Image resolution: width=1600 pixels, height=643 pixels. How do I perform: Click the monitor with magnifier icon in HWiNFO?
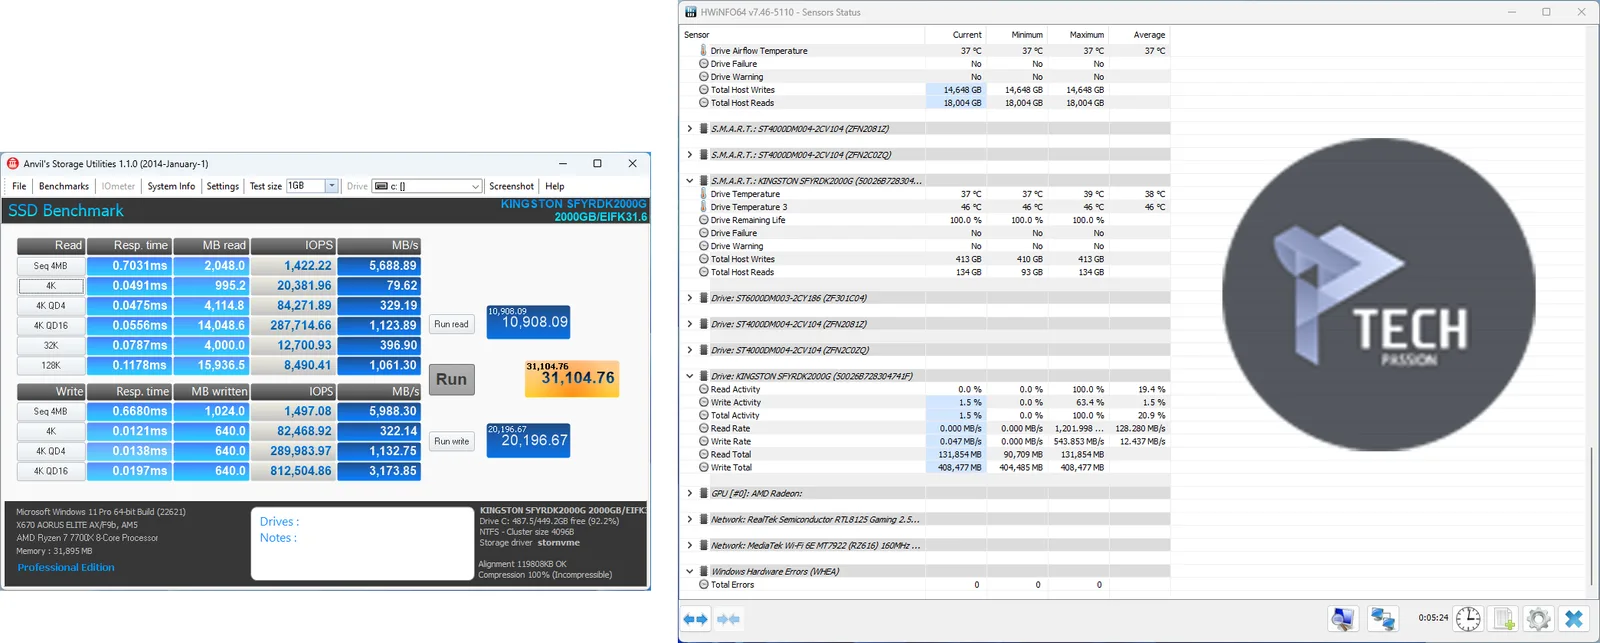pos(1343,619)
